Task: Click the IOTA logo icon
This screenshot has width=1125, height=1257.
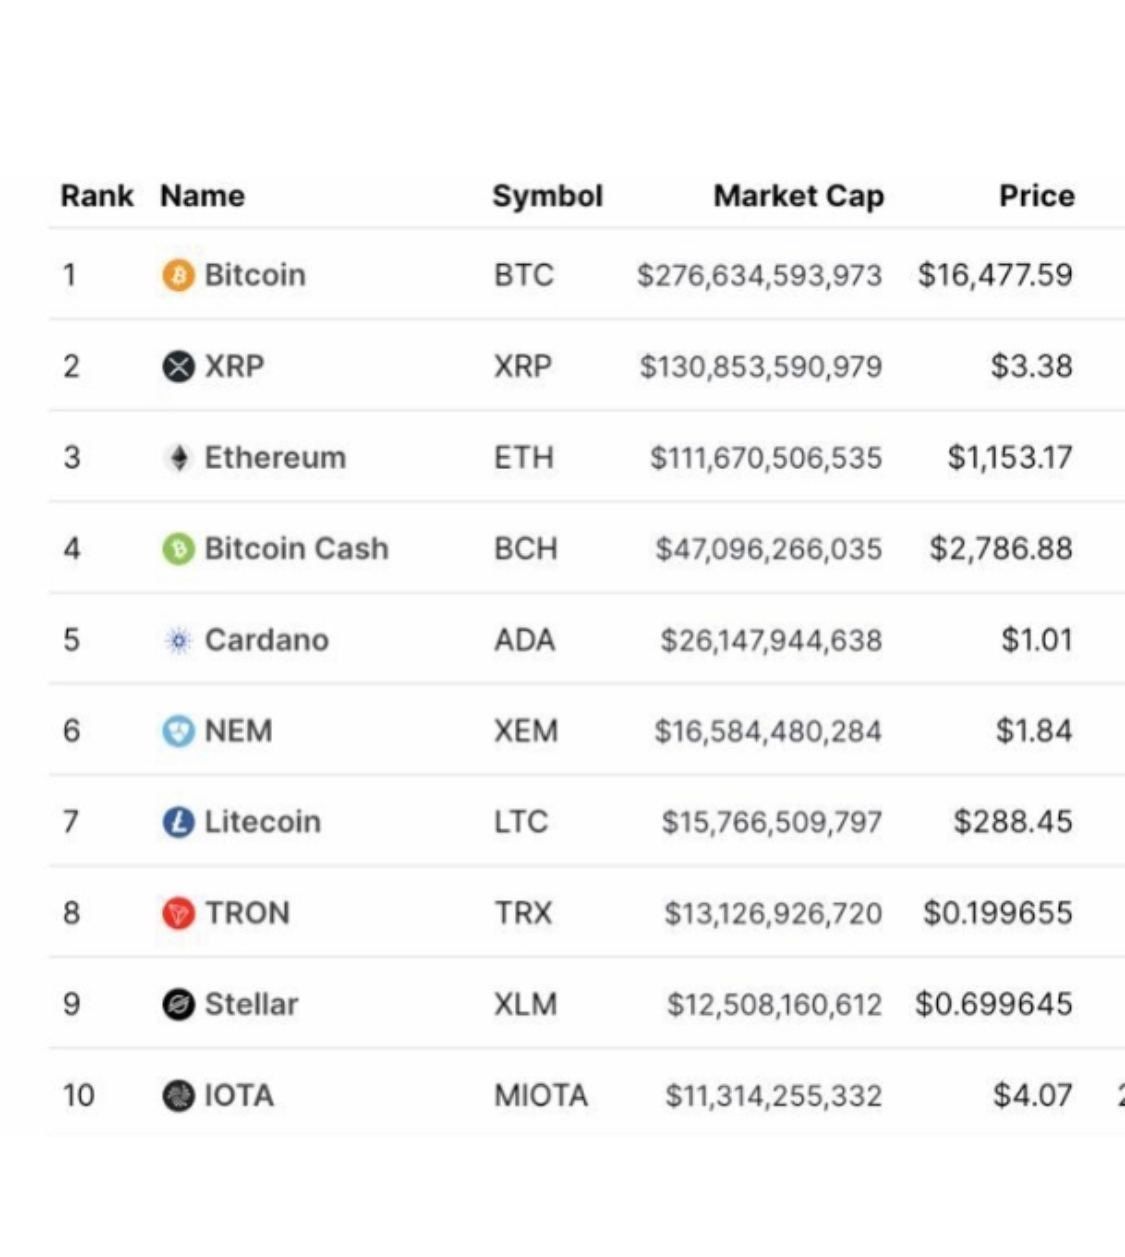Action: (x=178, y=1096)
